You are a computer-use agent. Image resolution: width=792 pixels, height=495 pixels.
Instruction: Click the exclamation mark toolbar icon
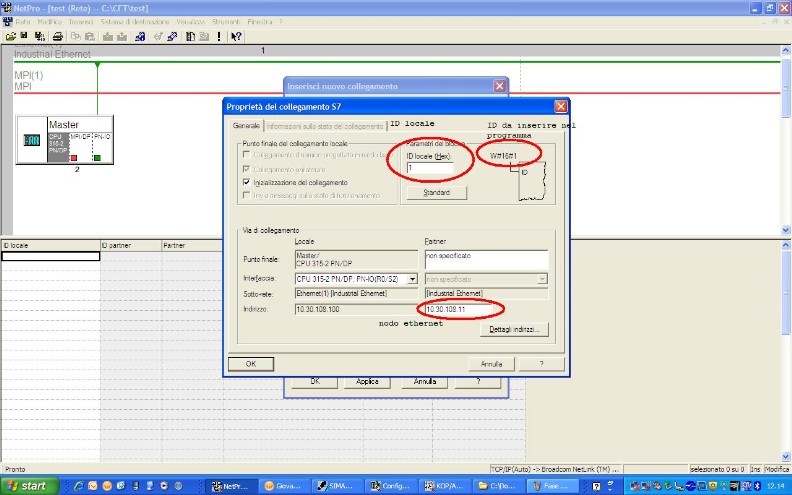(219, 36)
